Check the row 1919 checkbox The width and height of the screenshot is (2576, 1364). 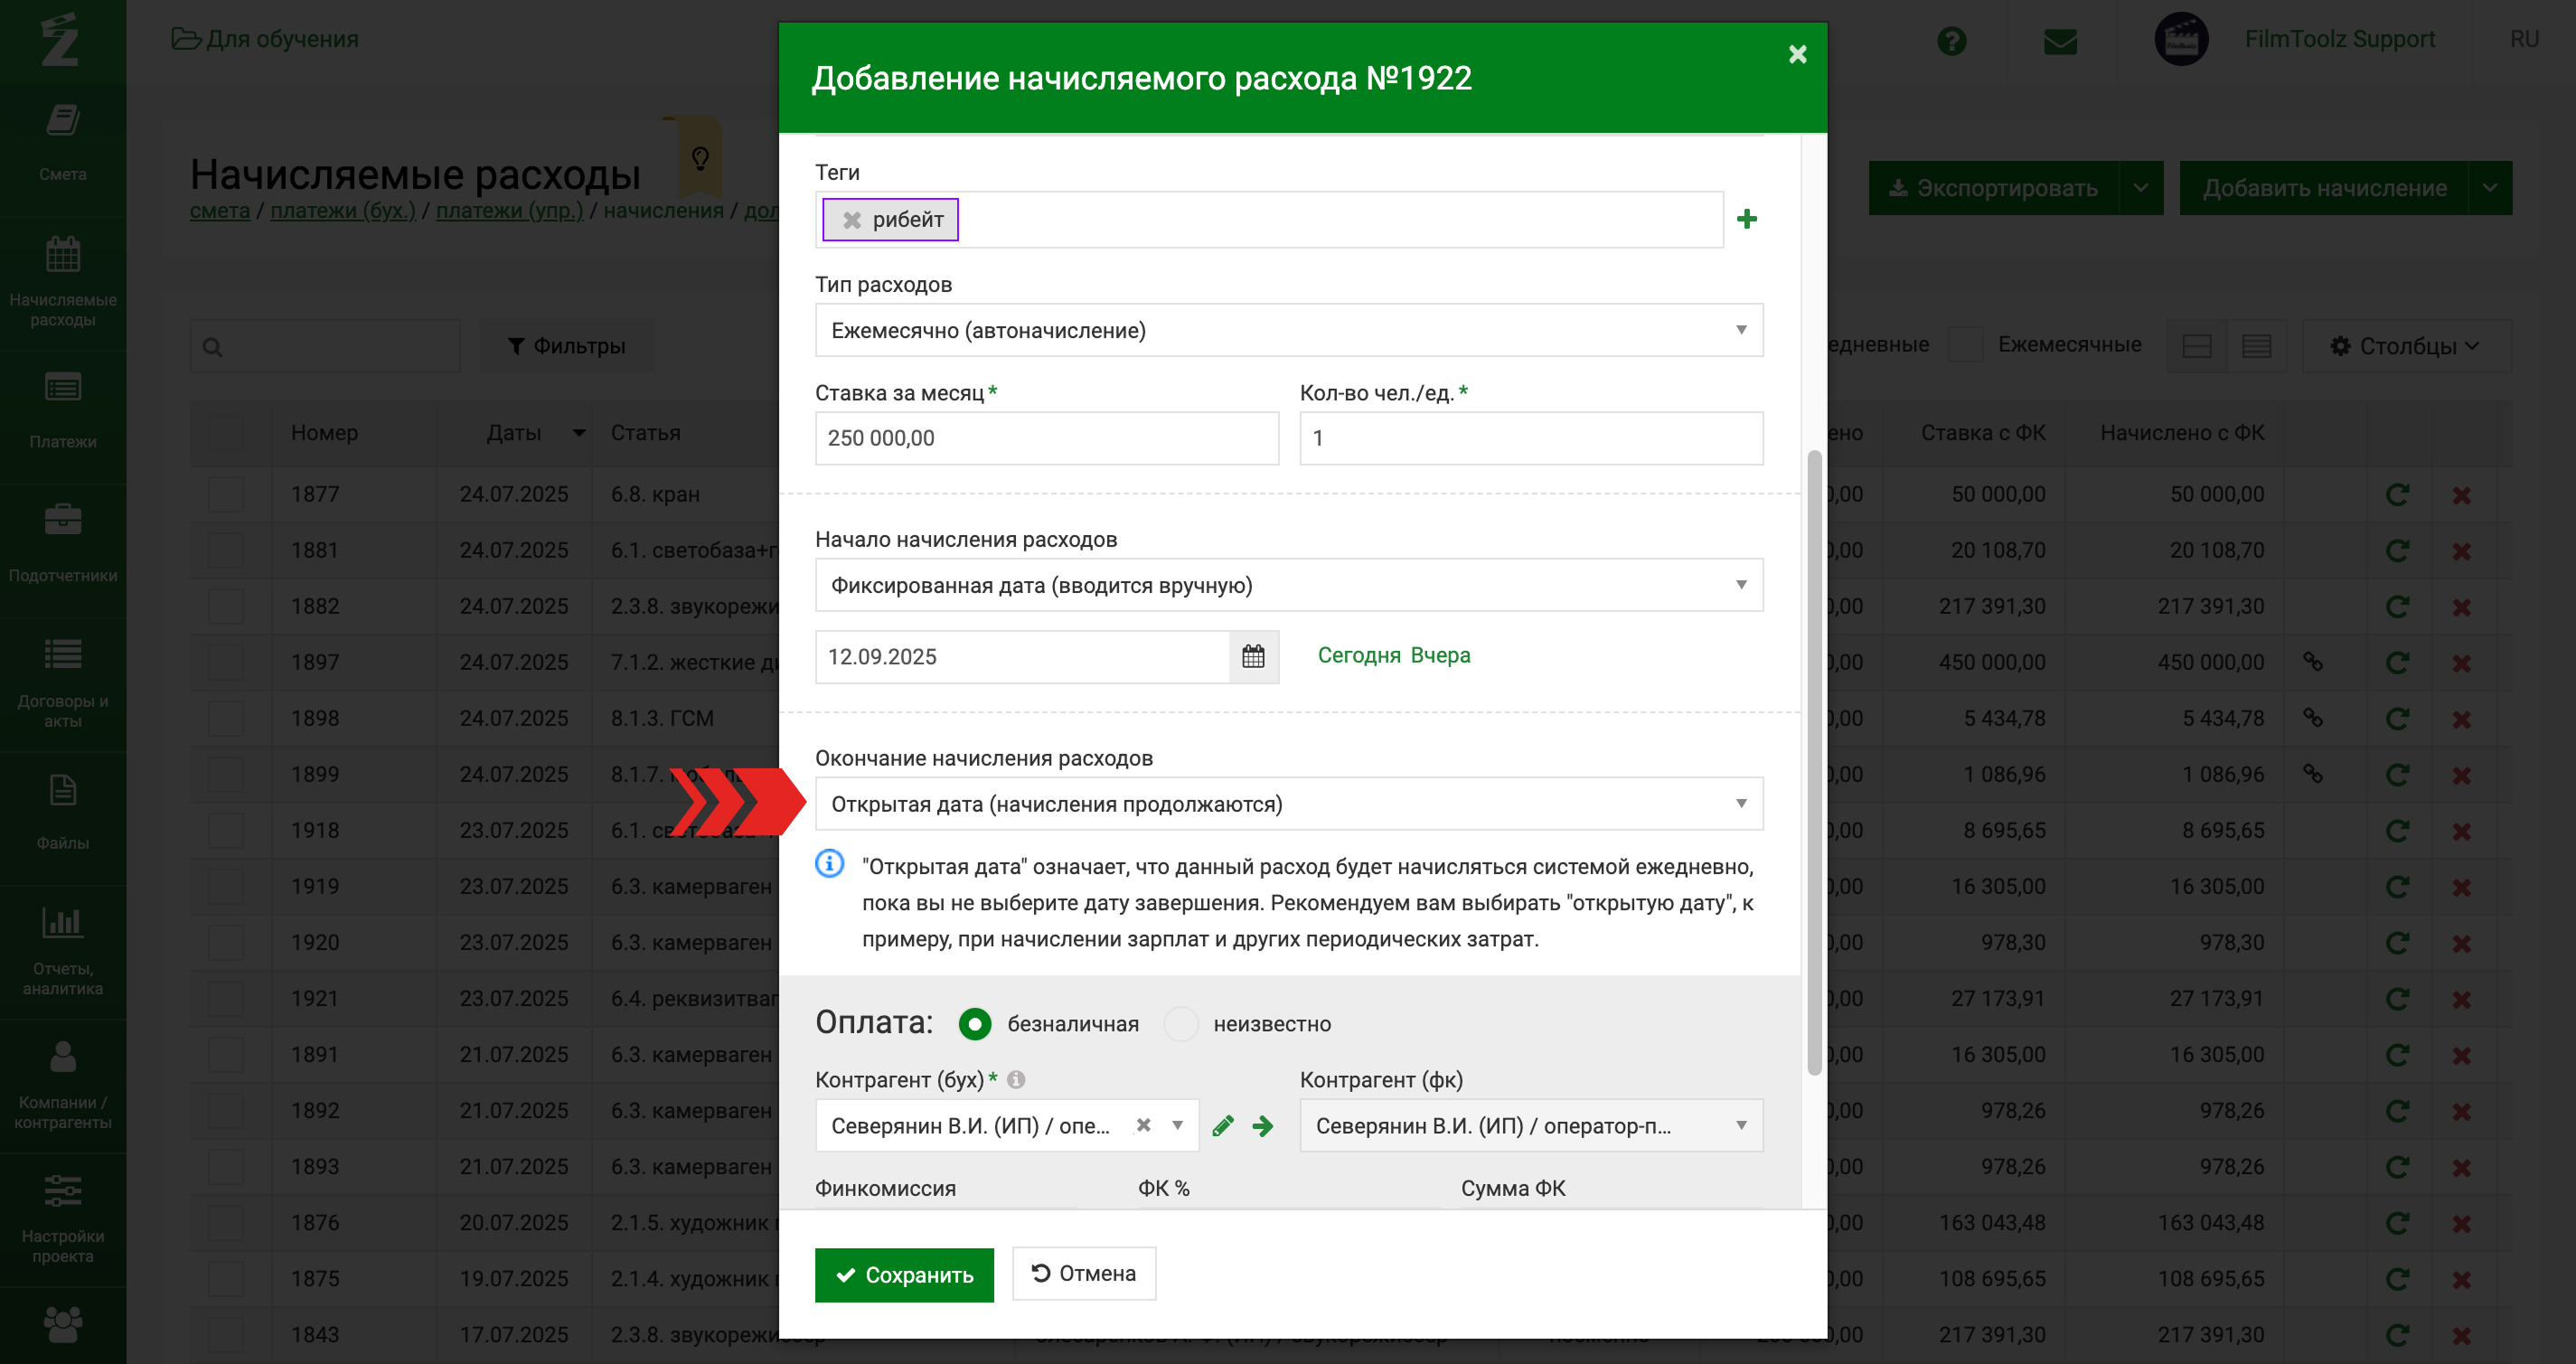coord(226,887)
